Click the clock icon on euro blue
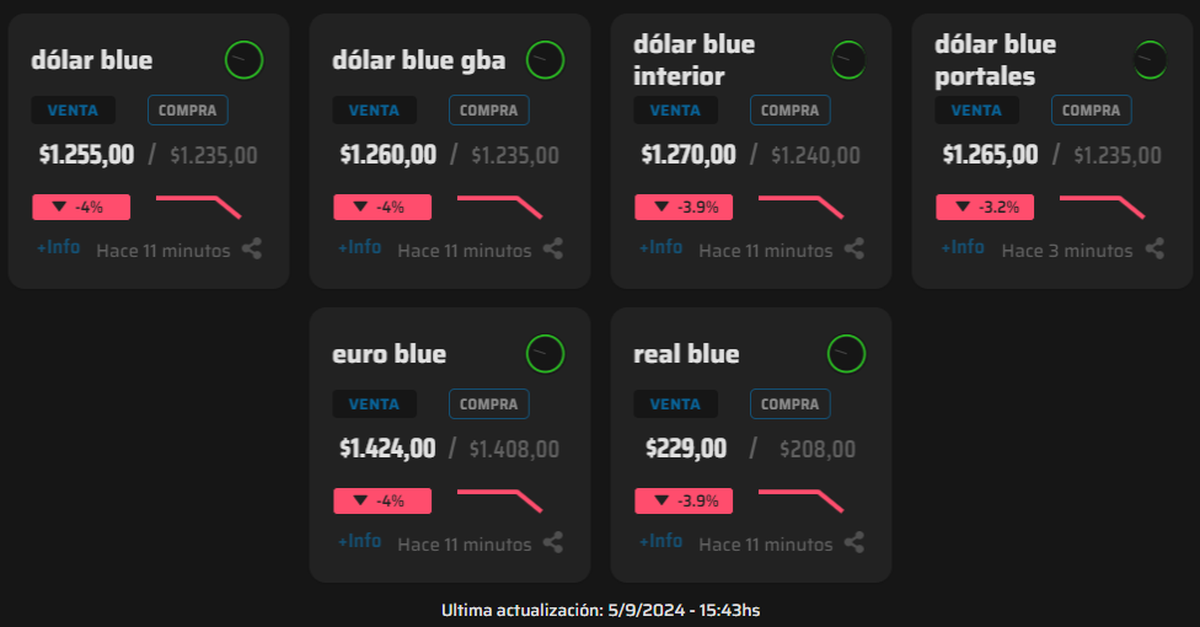This screenshot has width=1200, height=627. pyautogui.click(x=545, y=354)
